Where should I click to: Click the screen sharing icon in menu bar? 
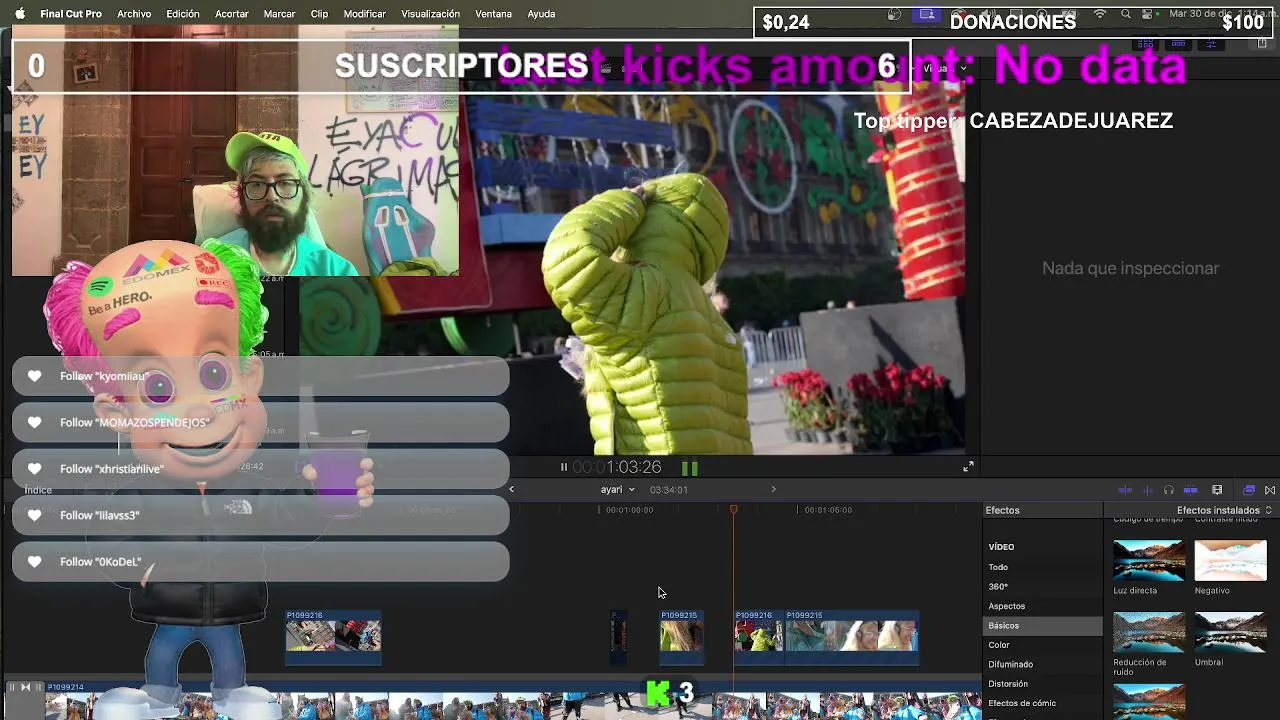pyautogui.click(x=927, y=14)
